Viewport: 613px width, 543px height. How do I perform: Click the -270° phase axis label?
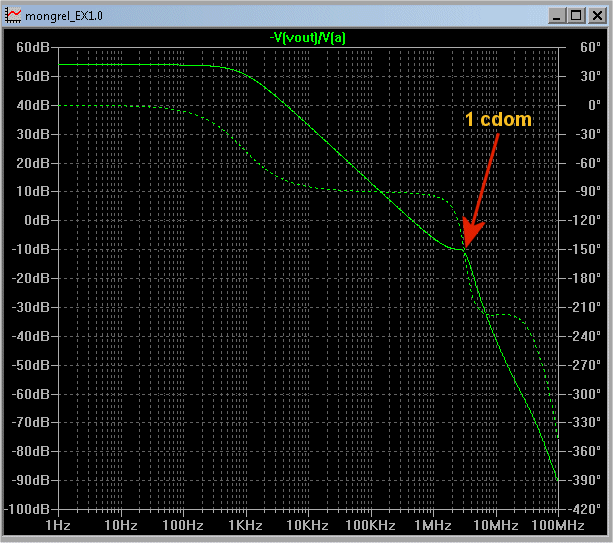click(584, 365)
